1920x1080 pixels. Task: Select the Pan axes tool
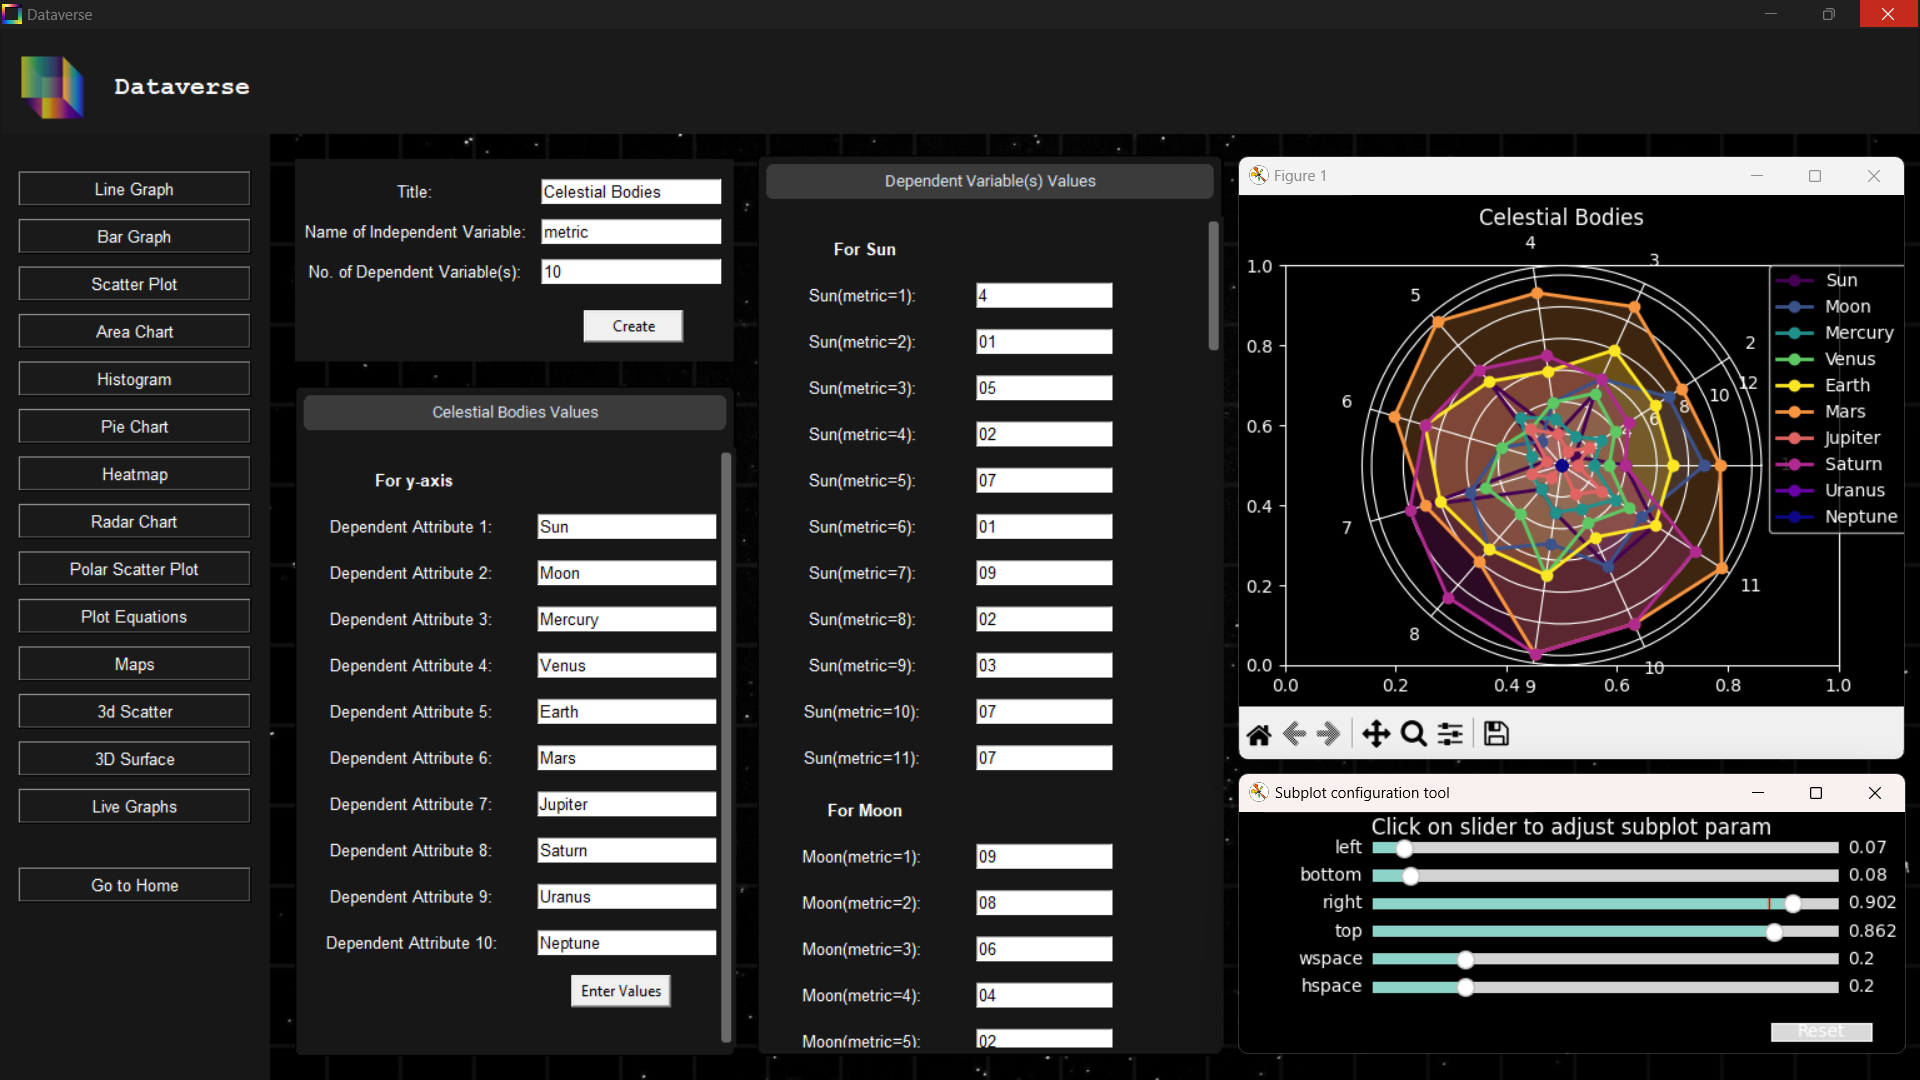point(1376,735)
